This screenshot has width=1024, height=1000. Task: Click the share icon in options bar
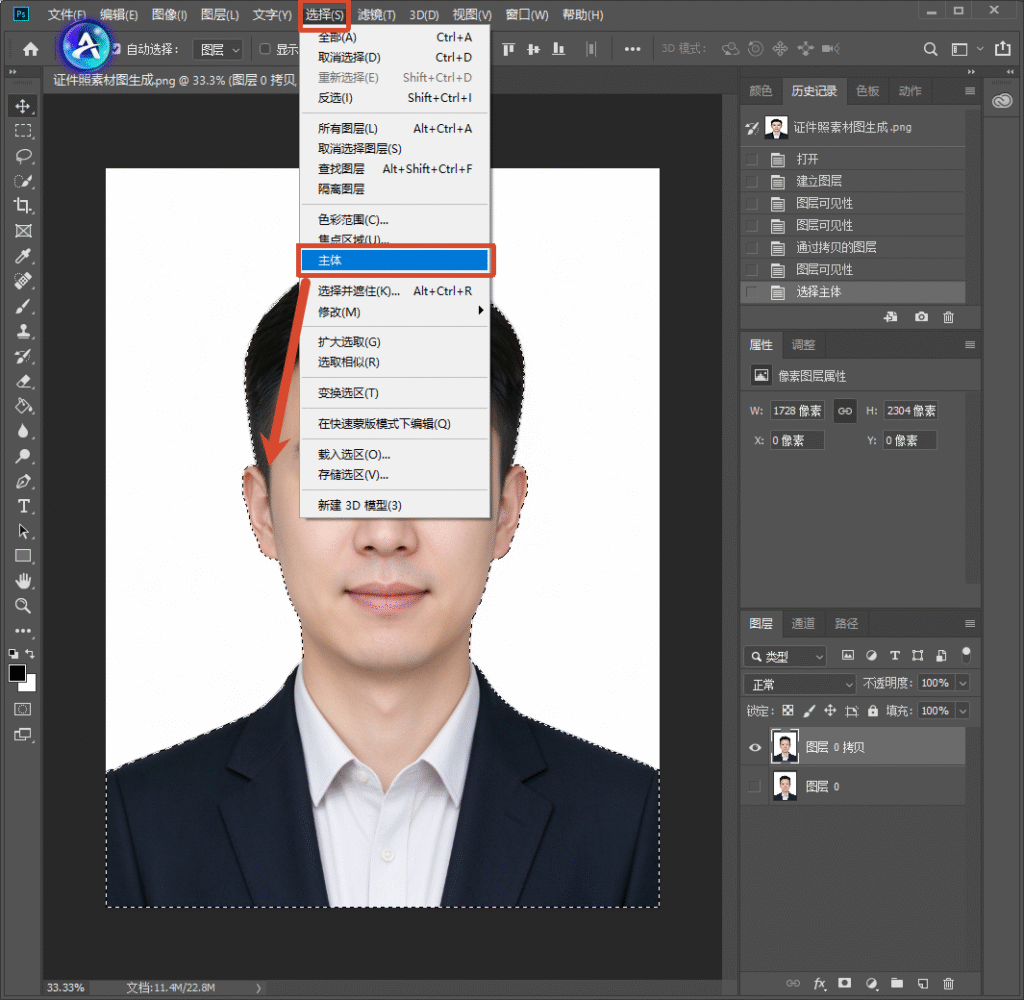(x=1002, y=48)
